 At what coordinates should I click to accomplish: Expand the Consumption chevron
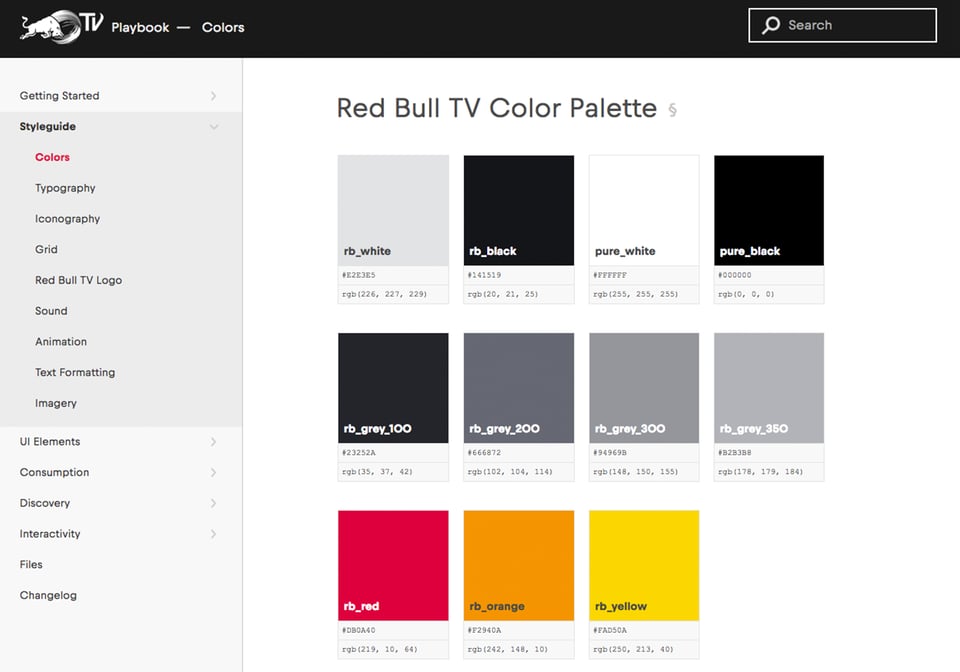pos(213,473)
